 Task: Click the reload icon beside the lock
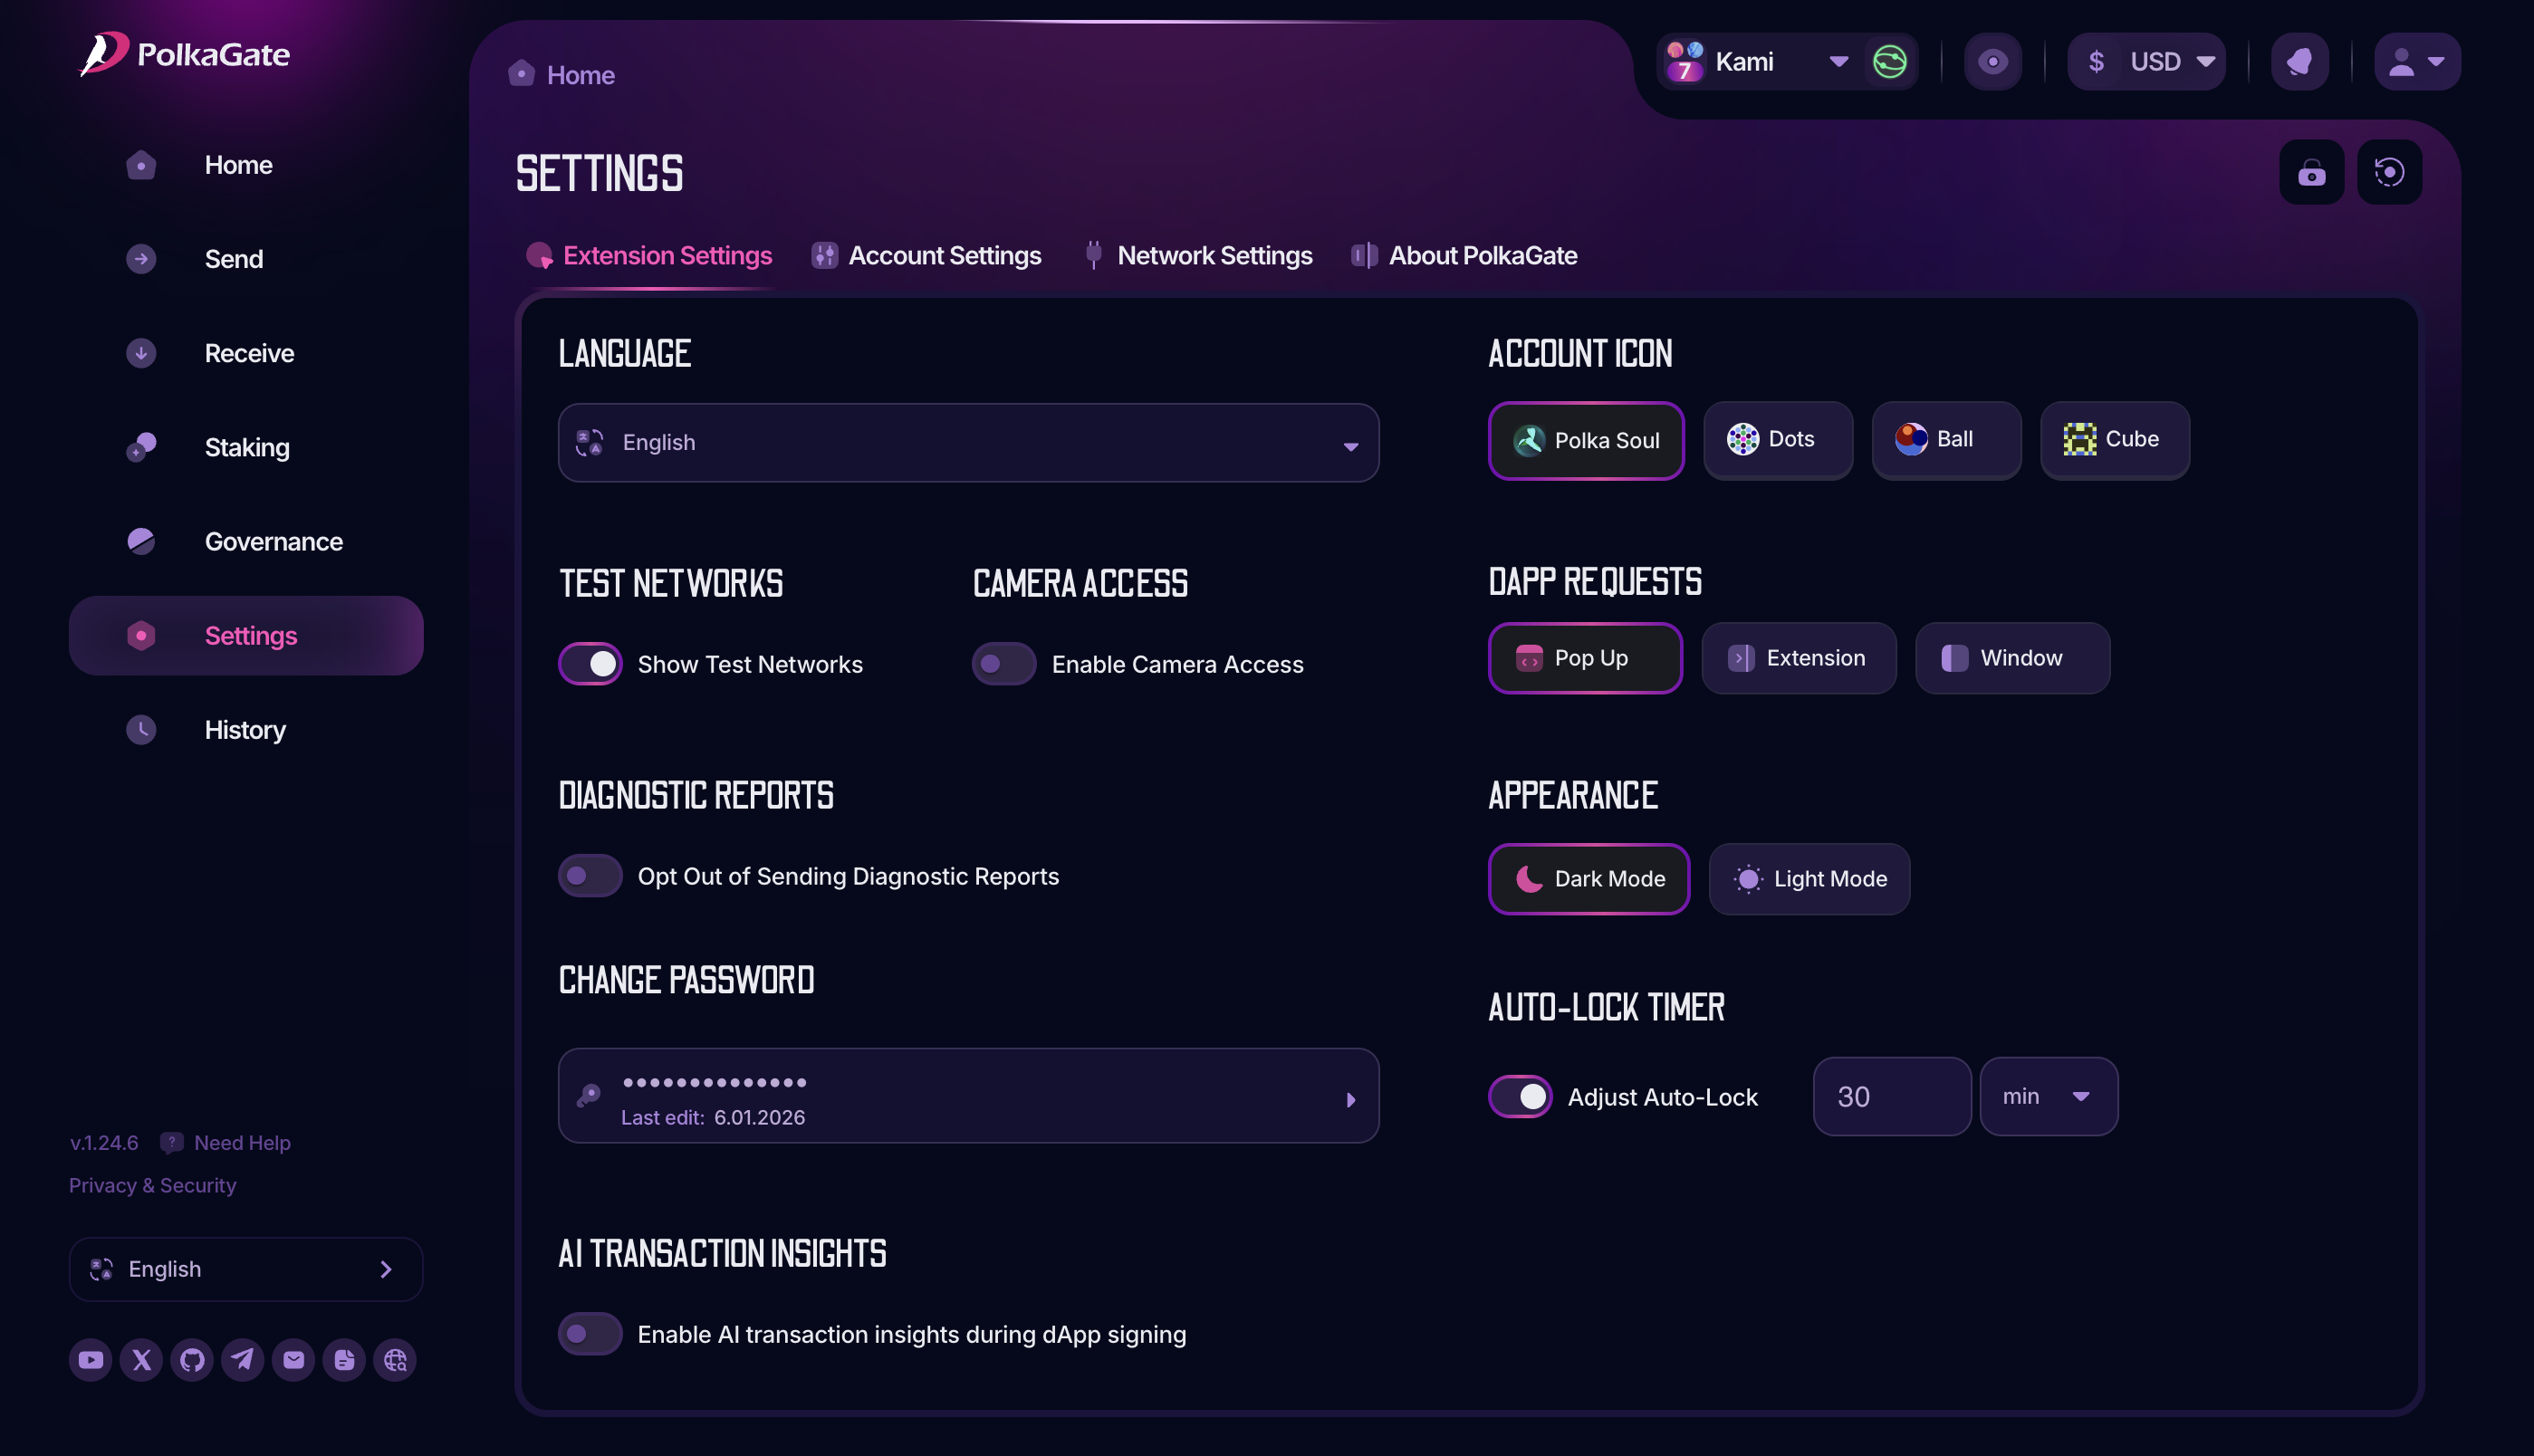tap(2389, 173)
